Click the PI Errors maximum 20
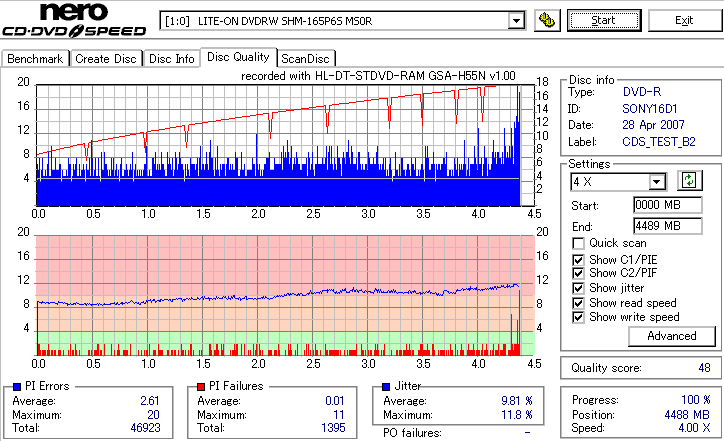 click(x=153, y=415)
